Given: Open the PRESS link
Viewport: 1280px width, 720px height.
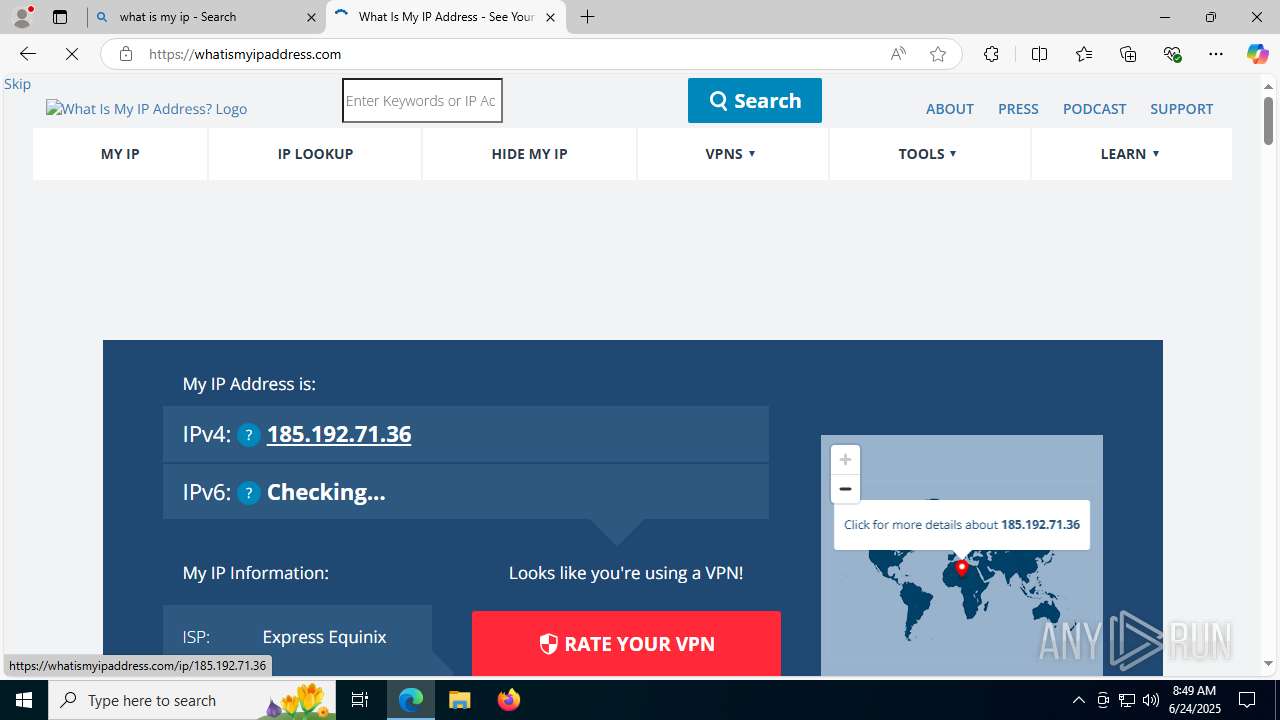Looking at the screenshot, I should click(x=1018, y=109).
